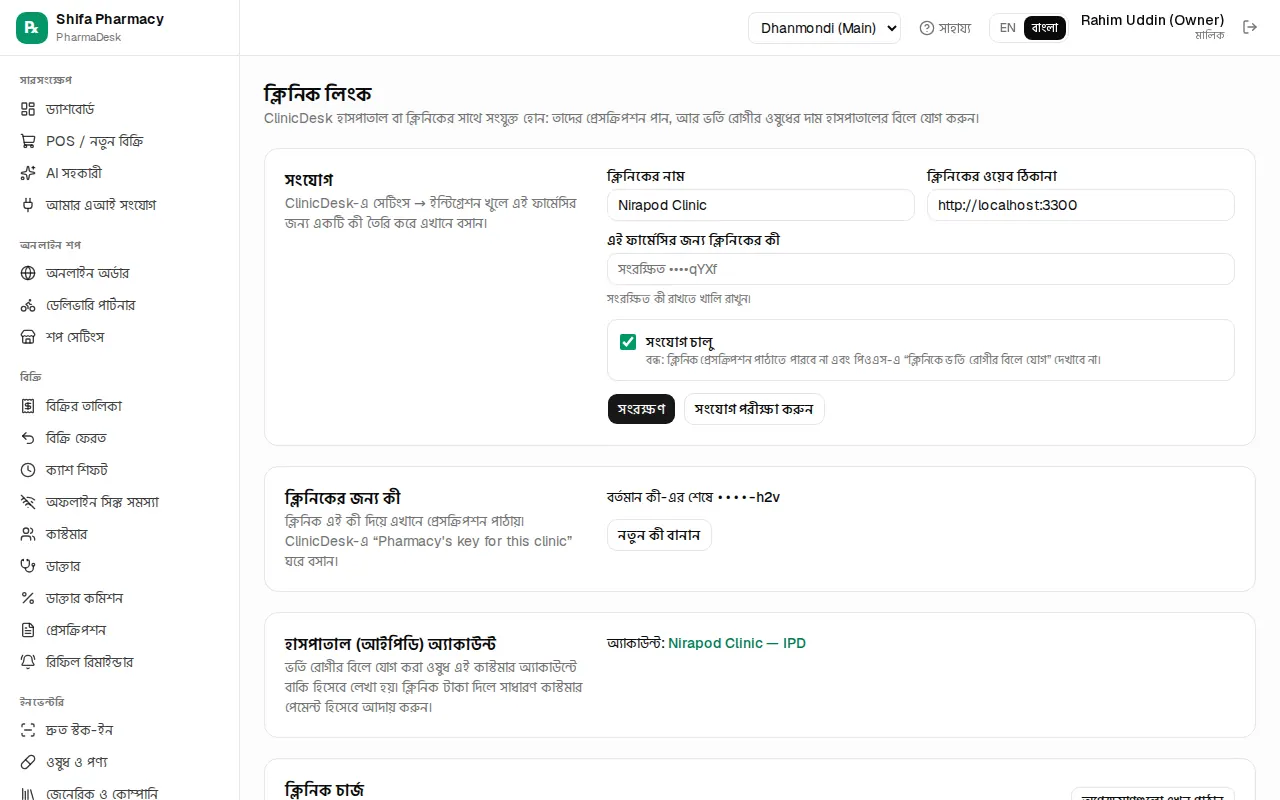The width and height of the screenshot is (1280, 800).
Task: Open the Dhanmondi (Main) branch dropdown
Action: [x=824, y=28]
